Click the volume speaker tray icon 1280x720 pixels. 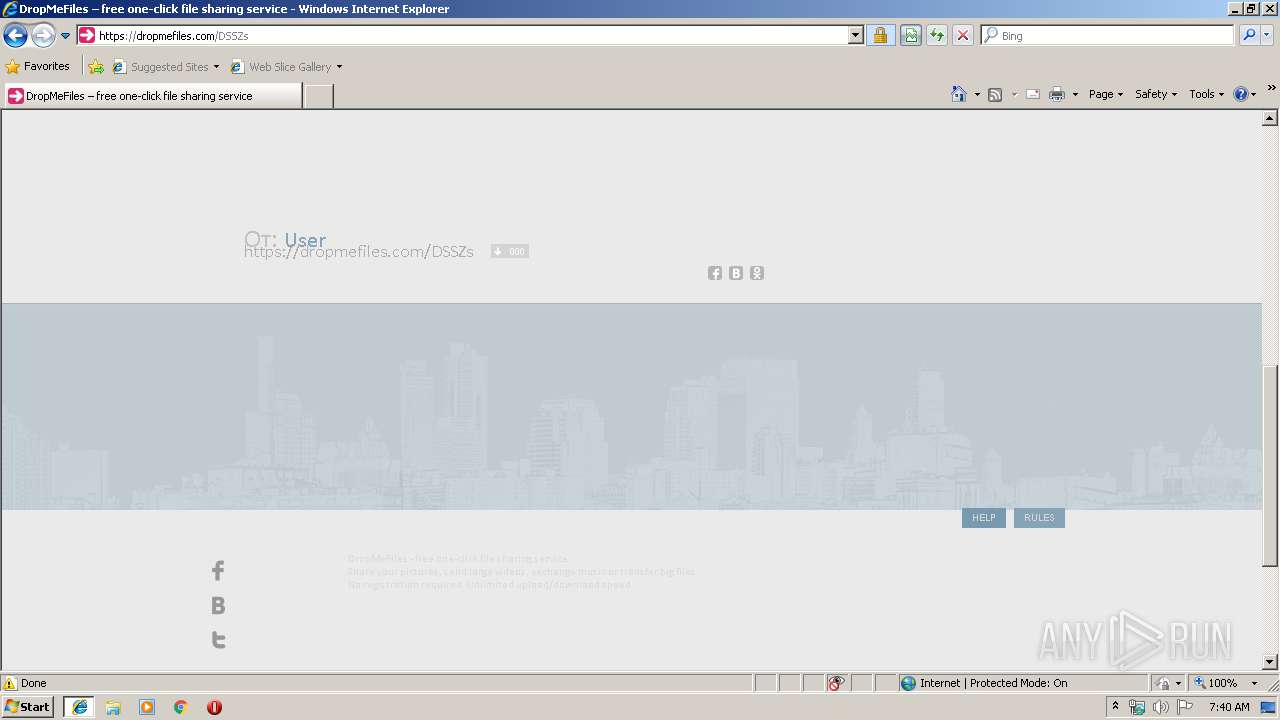click(x=1161, y=707)
